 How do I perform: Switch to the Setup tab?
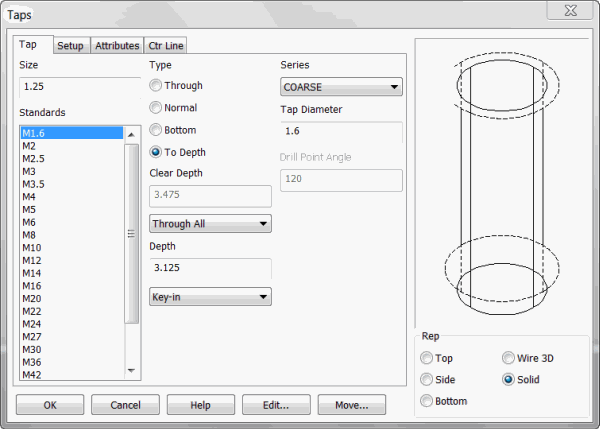(x=70, y=46)
